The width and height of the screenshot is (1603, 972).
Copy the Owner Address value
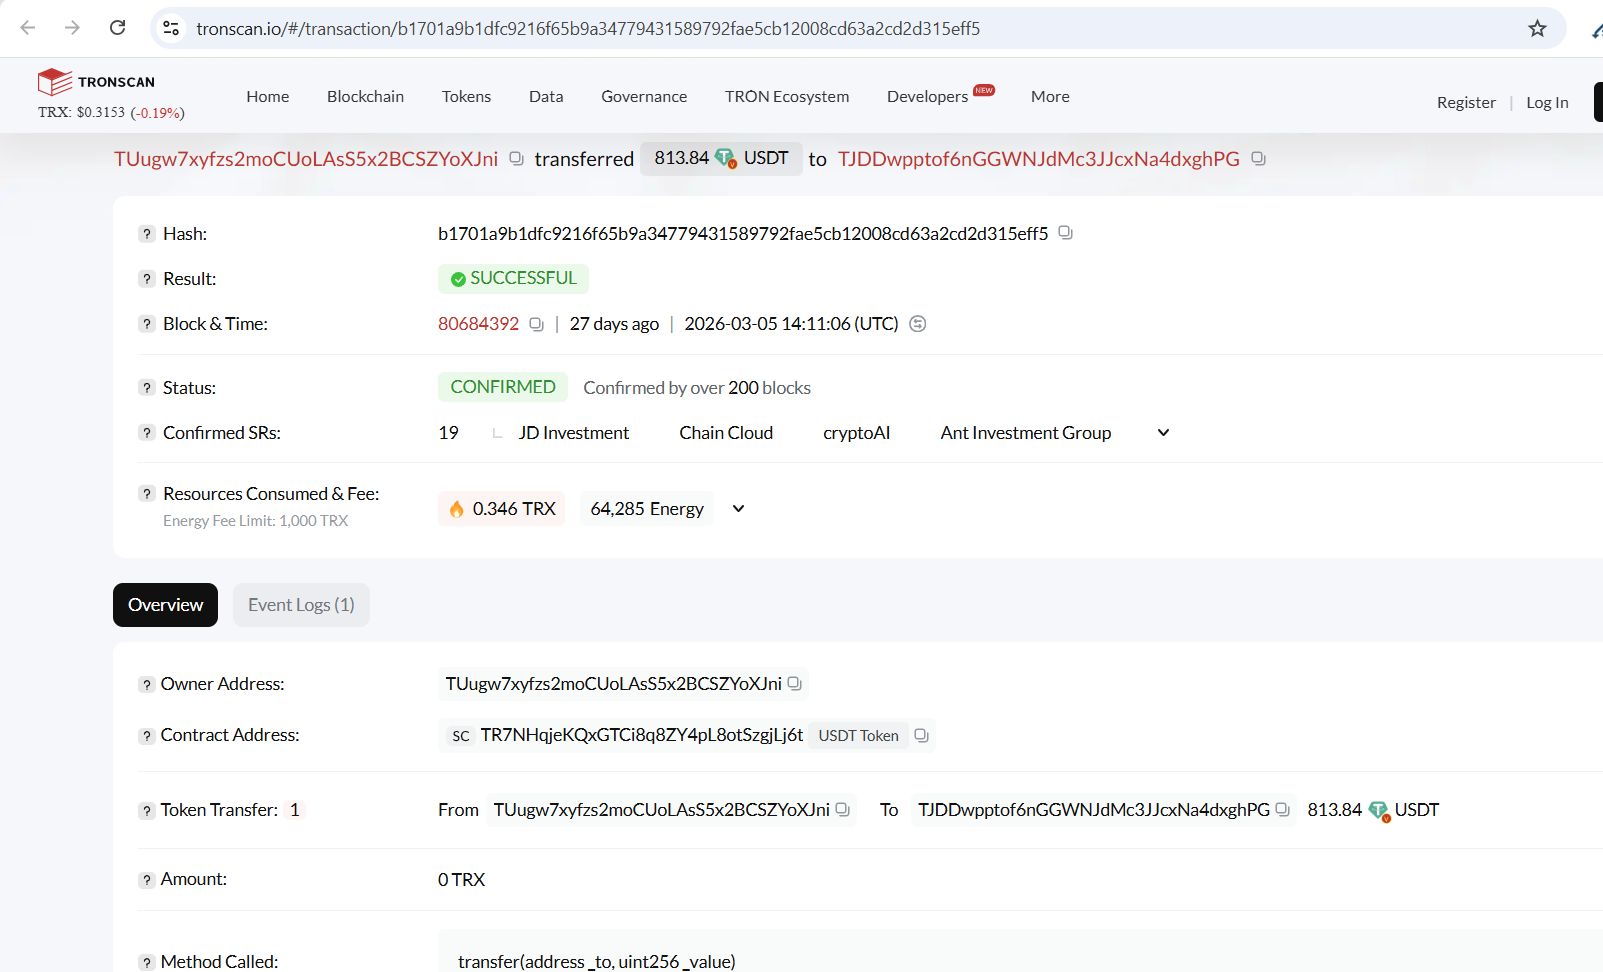[794, 684]
